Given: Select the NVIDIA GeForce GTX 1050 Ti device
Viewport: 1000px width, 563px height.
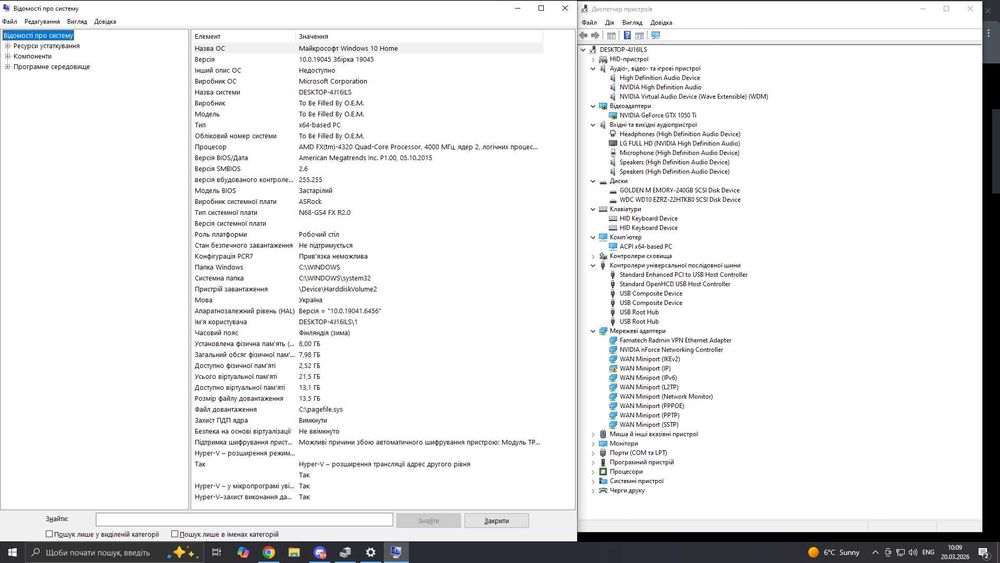Looking at the screenshot, I should (x=658, y=115).
